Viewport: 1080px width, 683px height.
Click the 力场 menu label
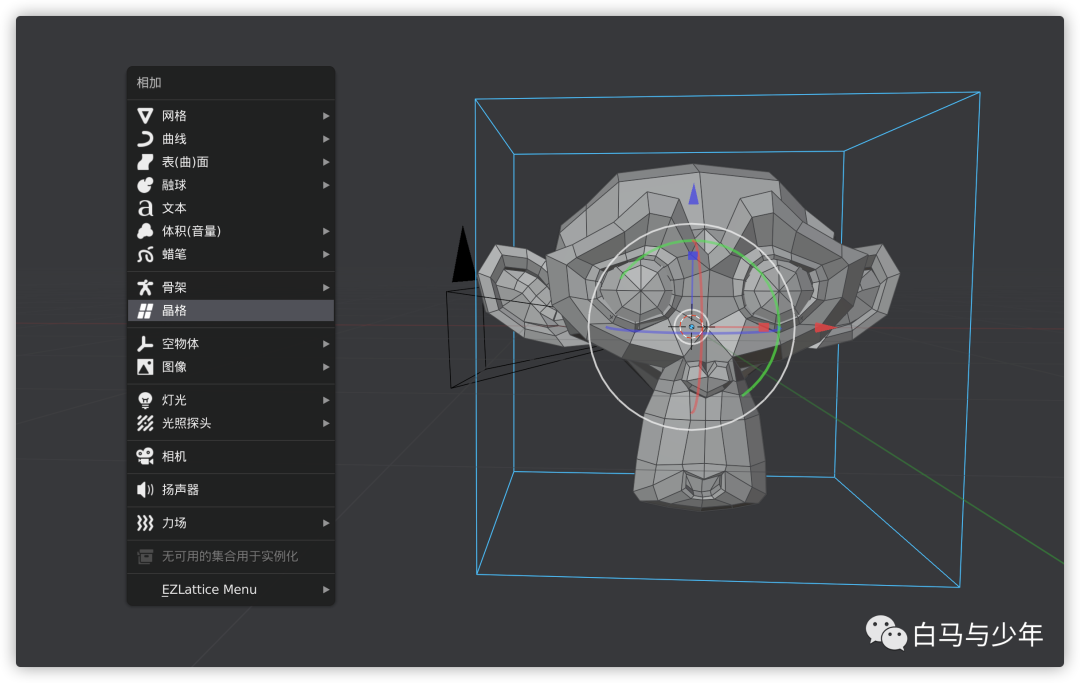[174, 523]
